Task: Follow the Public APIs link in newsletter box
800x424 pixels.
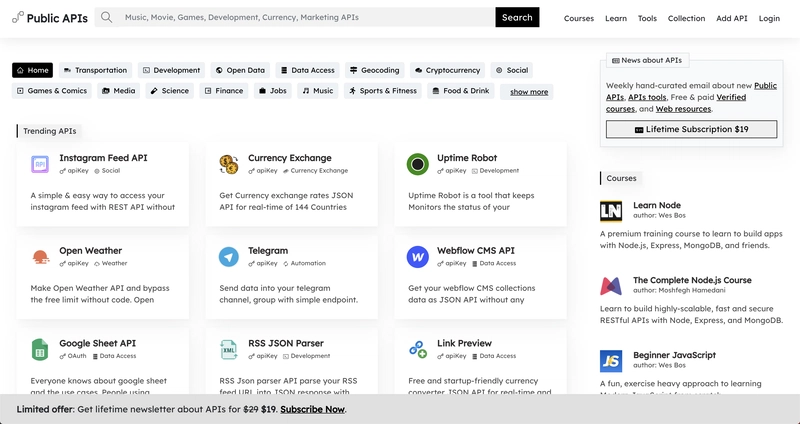Action: (691, 91)
